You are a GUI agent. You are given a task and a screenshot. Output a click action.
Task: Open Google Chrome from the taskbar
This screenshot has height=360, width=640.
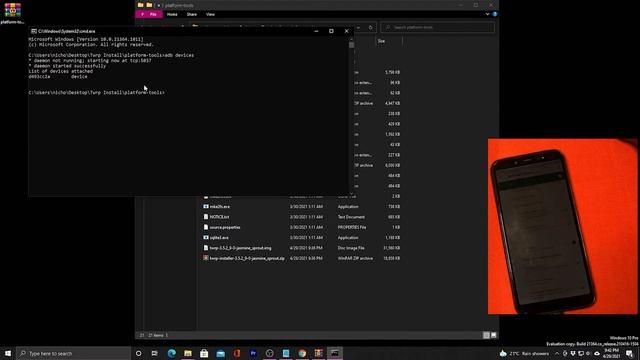(x=302, y=353)
